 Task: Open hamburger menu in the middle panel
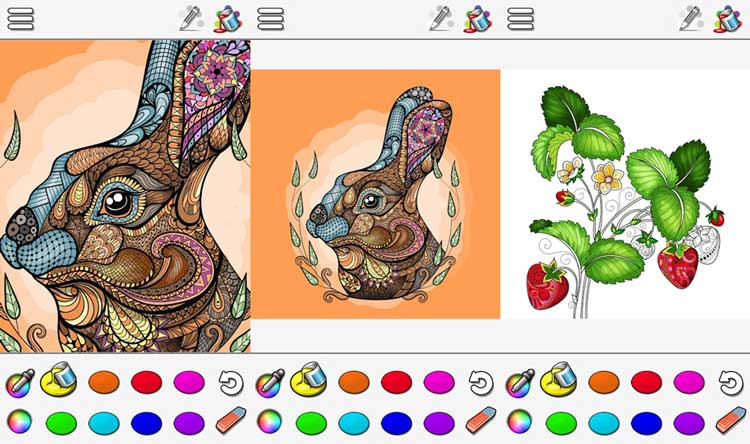coord(271,19)
